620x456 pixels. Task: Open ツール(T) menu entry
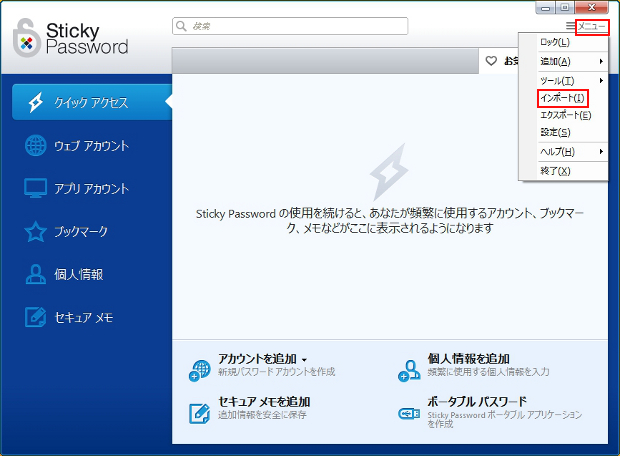click(557, 81)
